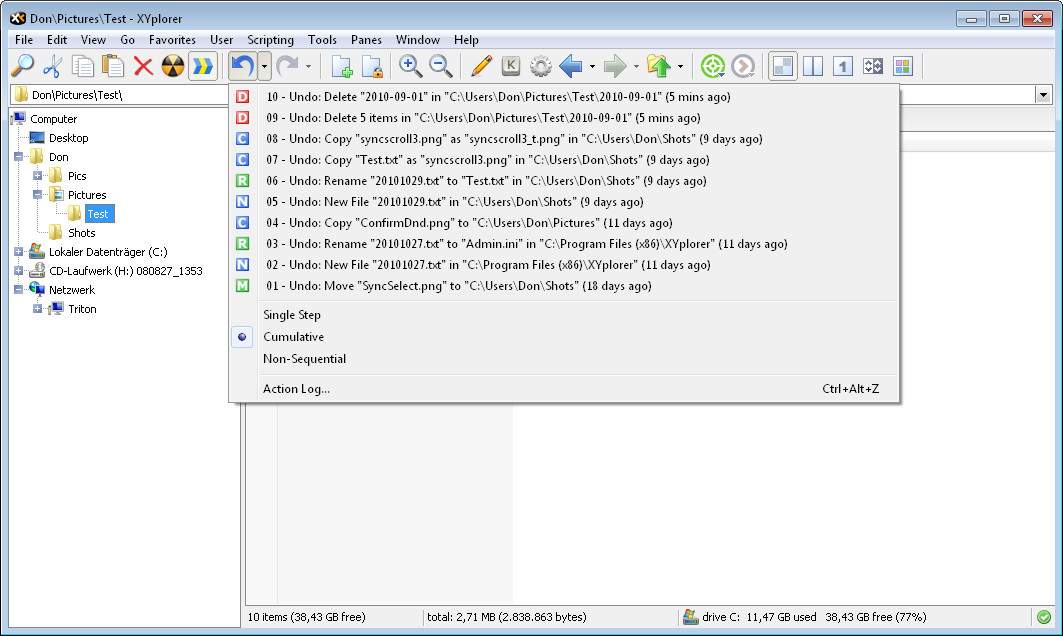Select the Test folder in tree
Screen dimensions: 1063x636
[x=99, y=214]
